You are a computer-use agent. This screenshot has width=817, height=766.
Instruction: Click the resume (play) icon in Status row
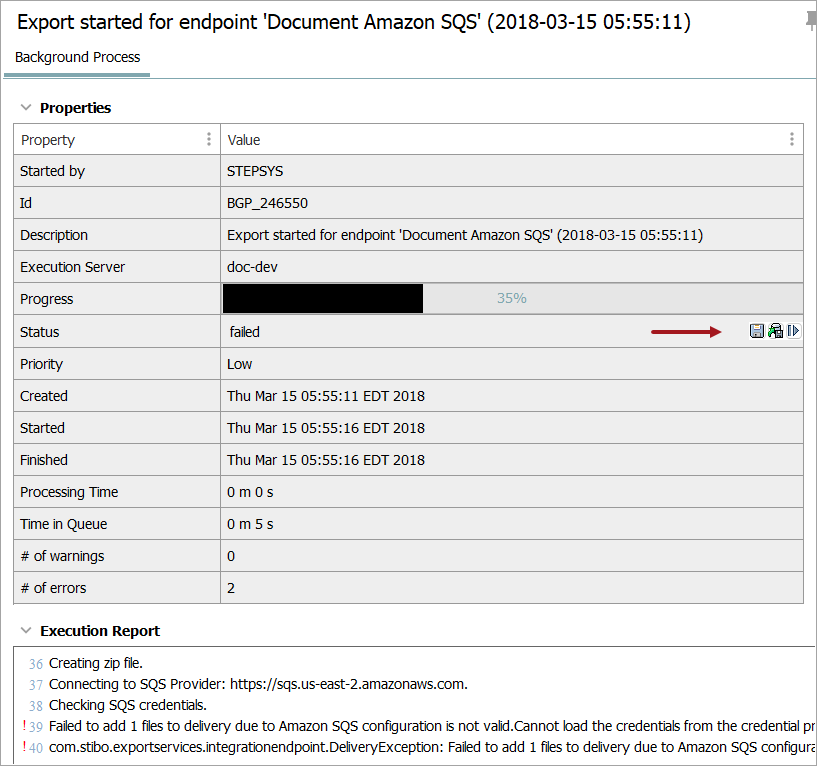click(793, 331)
